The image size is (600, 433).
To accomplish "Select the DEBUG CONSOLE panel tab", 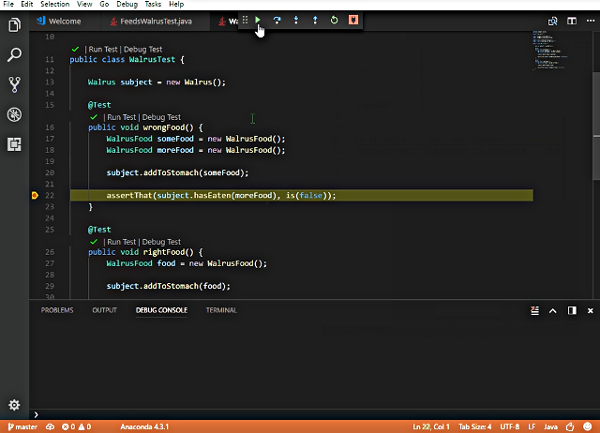I will (x=161, y=310).
